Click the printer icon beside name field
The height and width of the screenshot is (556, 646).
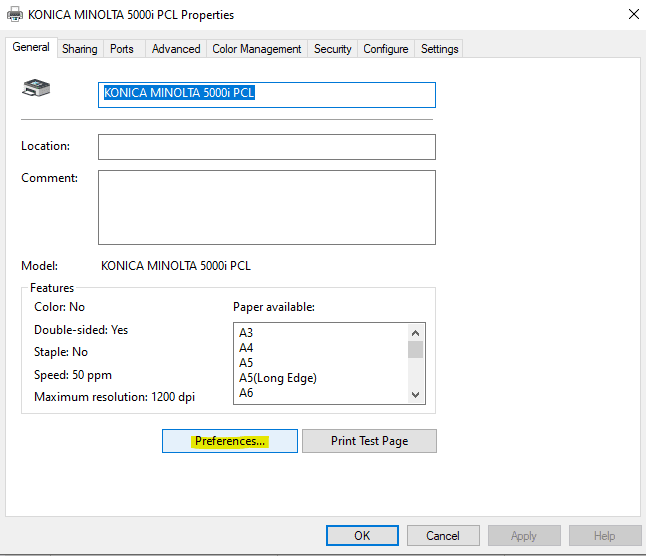[x=36, y=88]
